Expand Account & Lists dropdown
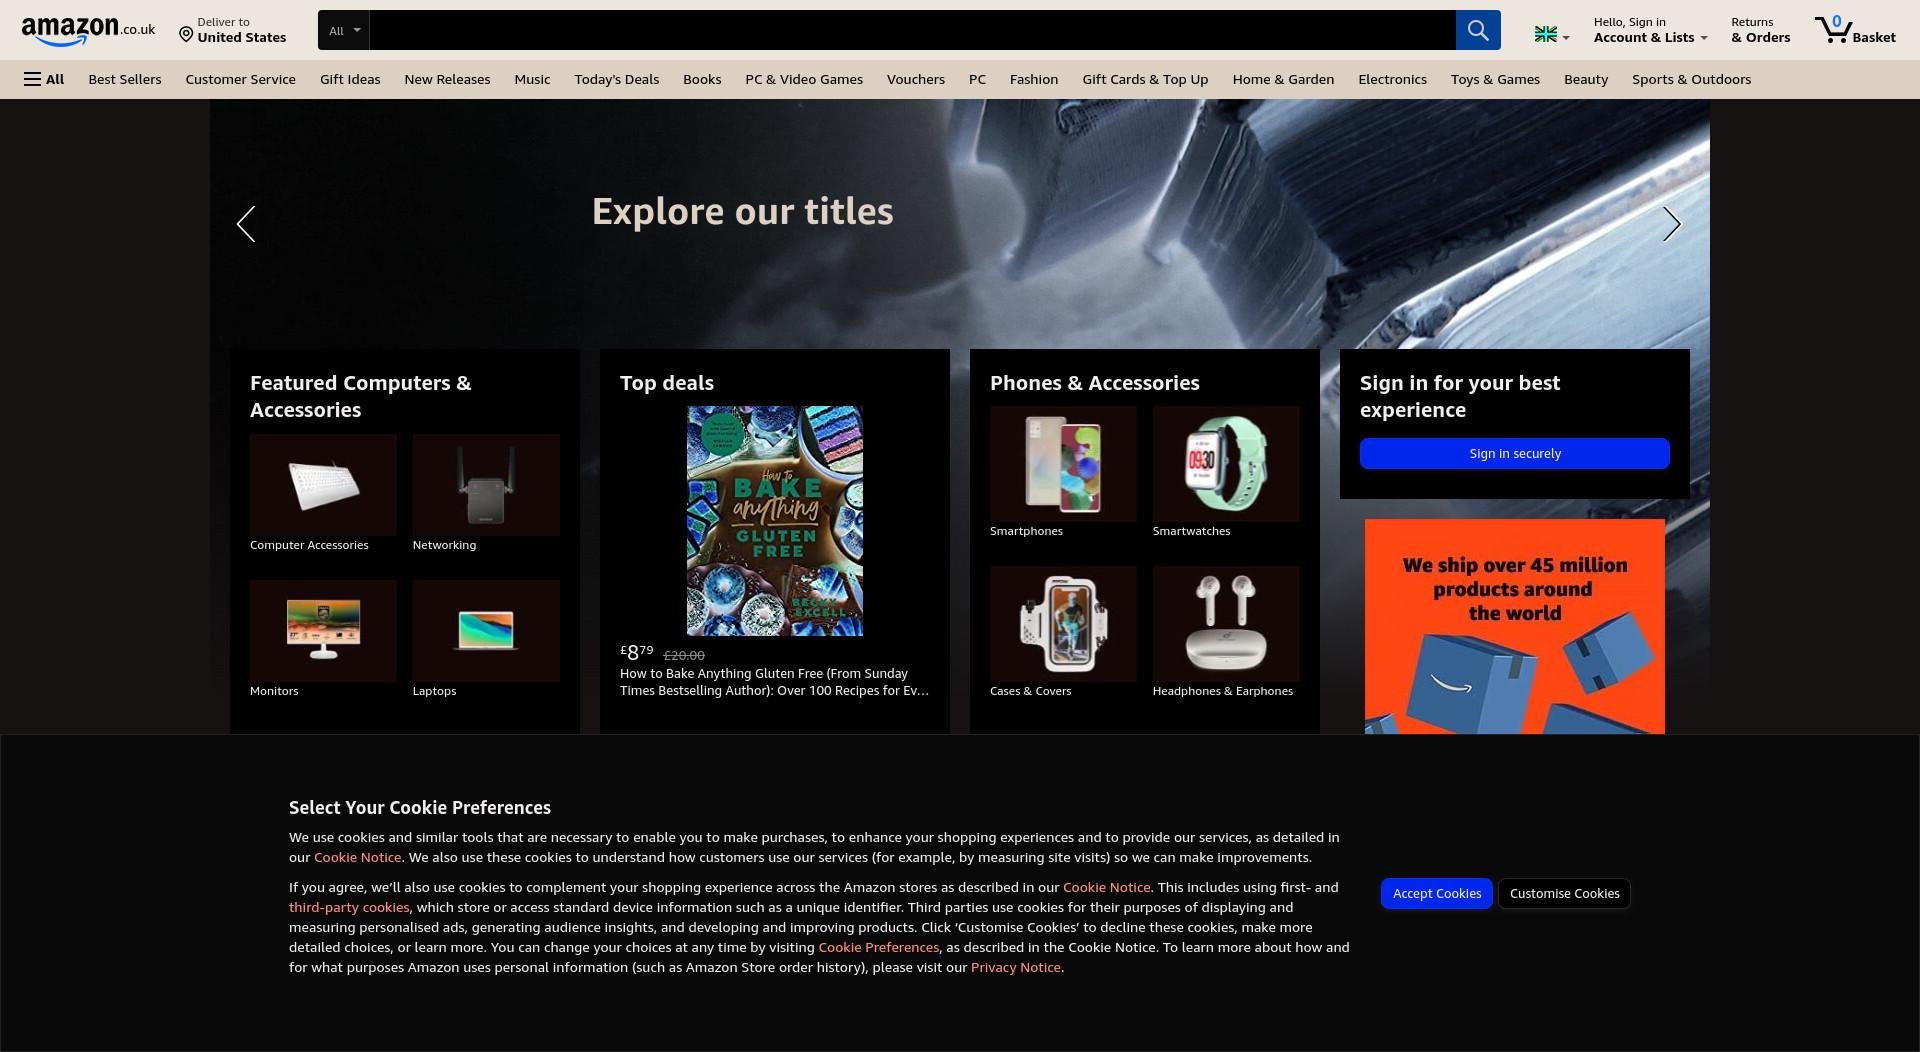 pos(1650,30)
